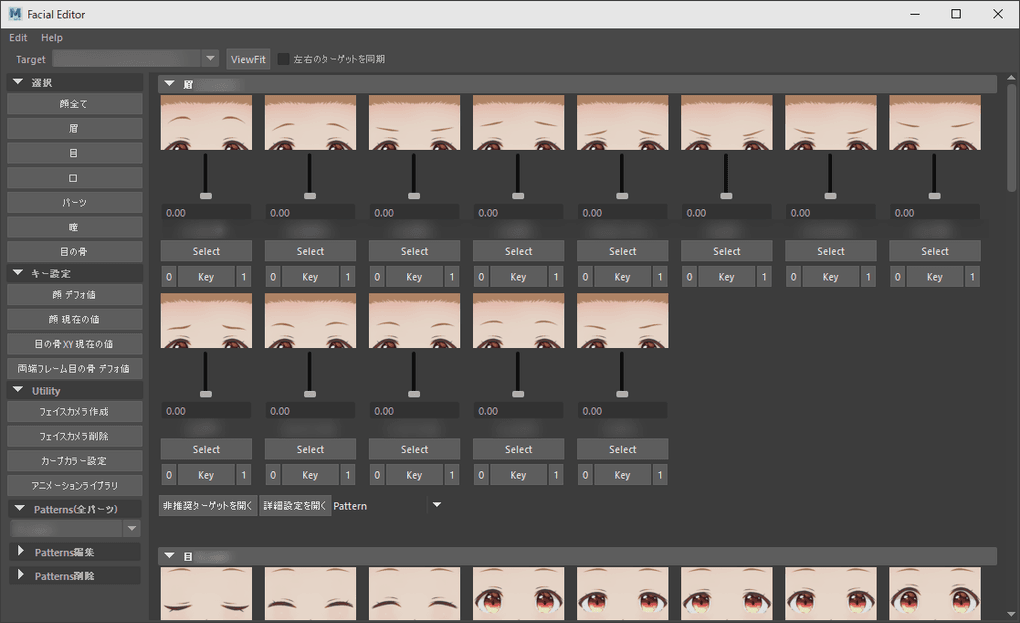Click the slider handle under first eyebrow thumbnail
Image resolution: width=1020 pixels, height=623 pixels.
206,196
